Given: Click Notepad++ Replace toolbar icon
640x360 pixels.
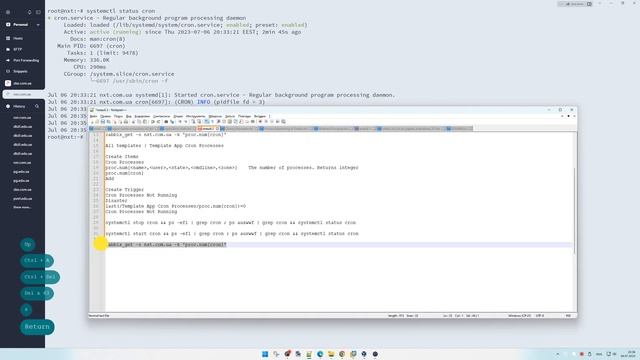Looking at the screenshot, I should click(172, 122).
